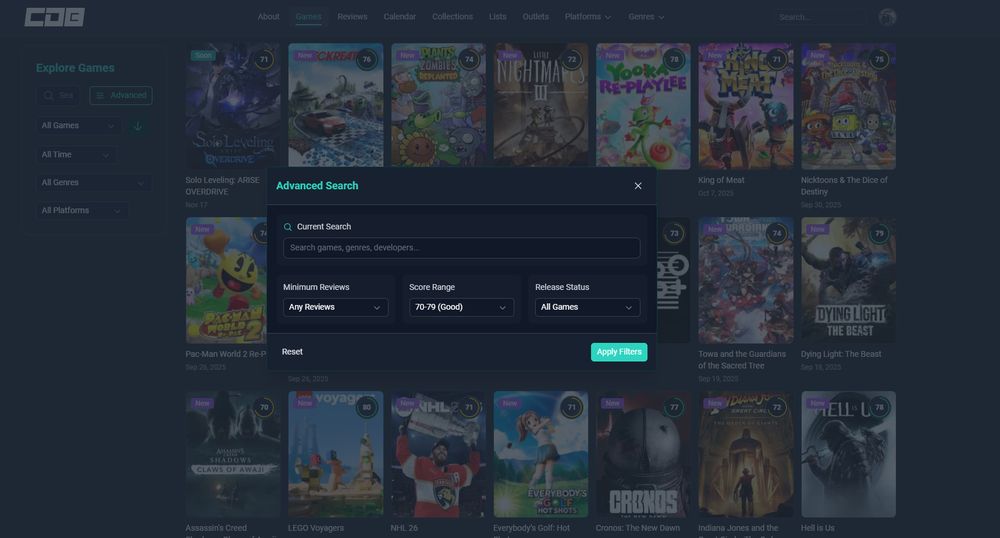1000x538 pixels.
Task: Click Apply Filters button
Action: [619, 352]
